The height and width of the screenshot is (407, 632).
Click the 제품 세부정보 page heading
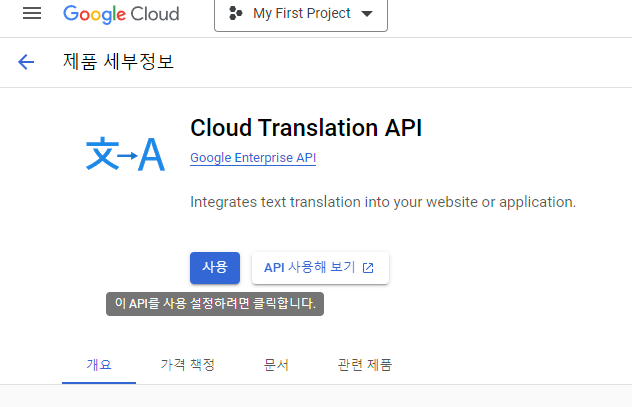[118, 62]
